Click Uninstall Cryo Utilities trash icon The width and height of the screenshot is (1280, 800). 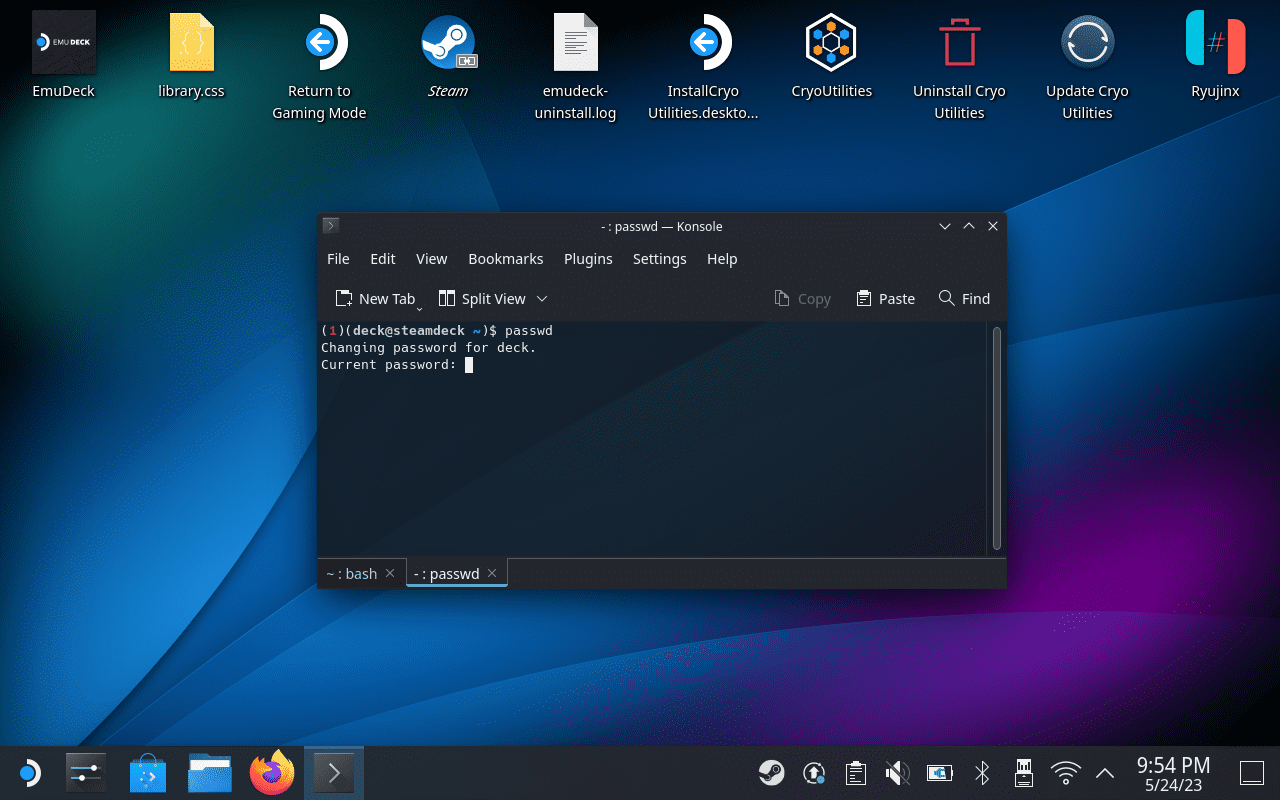coord(959,43)
